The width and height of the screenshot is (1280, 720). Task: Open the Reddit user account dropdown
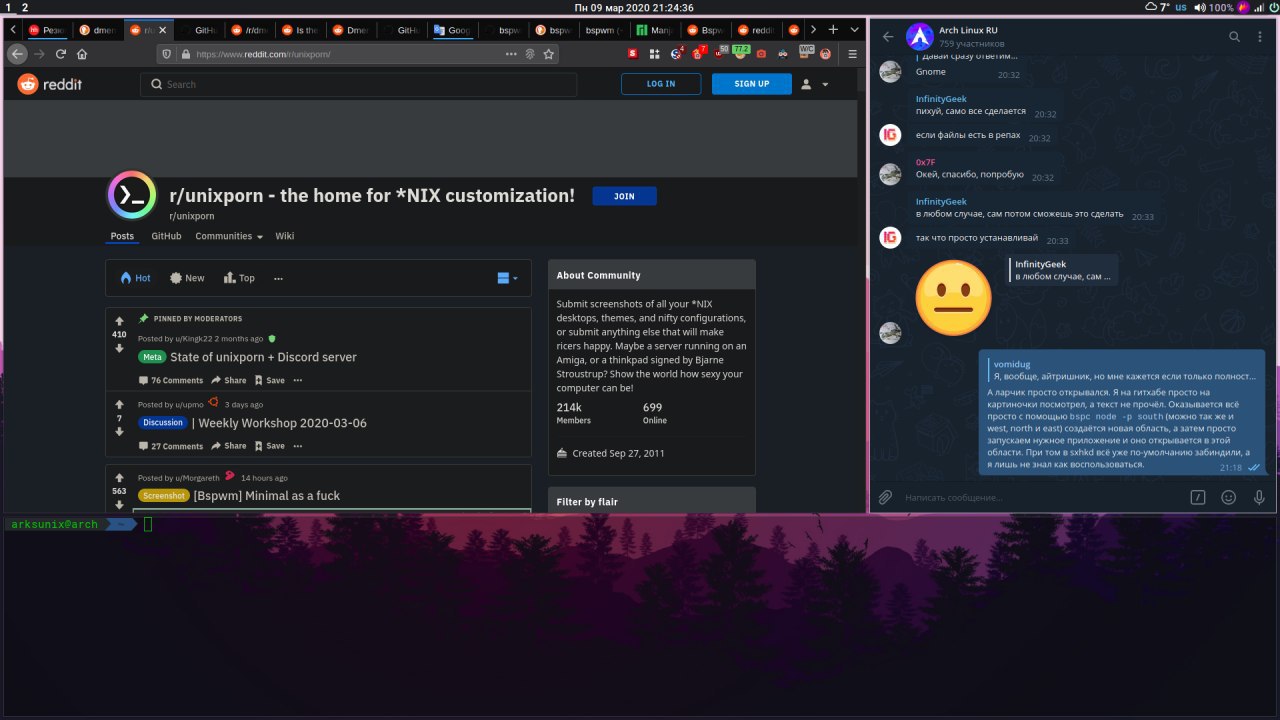815,84
